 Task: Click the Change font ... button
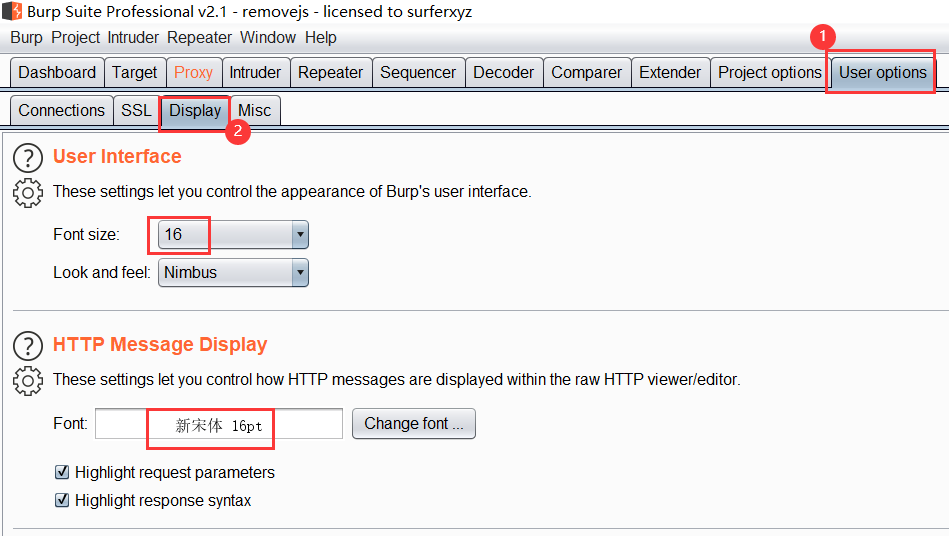tap(414, 423)
